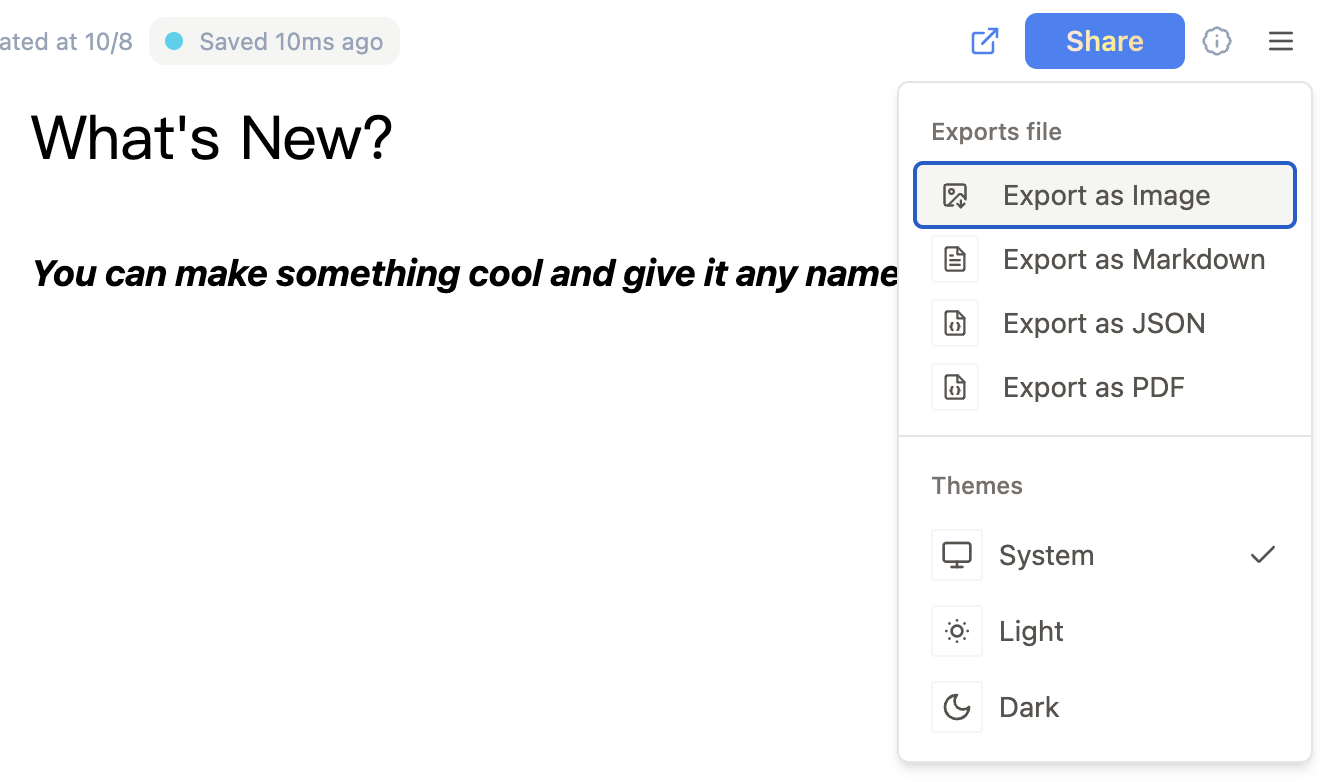Switch to the Light theme
Screen dimensions: 1325x782
[x=1105, y=631]
